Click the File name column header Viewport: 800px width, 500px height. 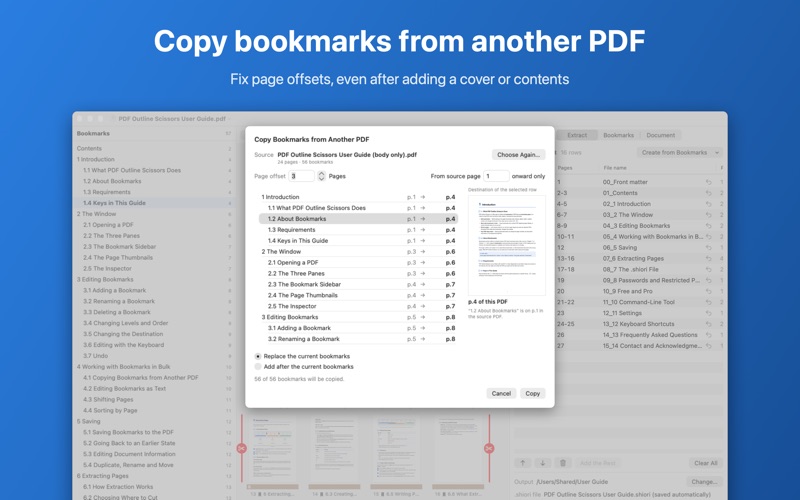615,168
